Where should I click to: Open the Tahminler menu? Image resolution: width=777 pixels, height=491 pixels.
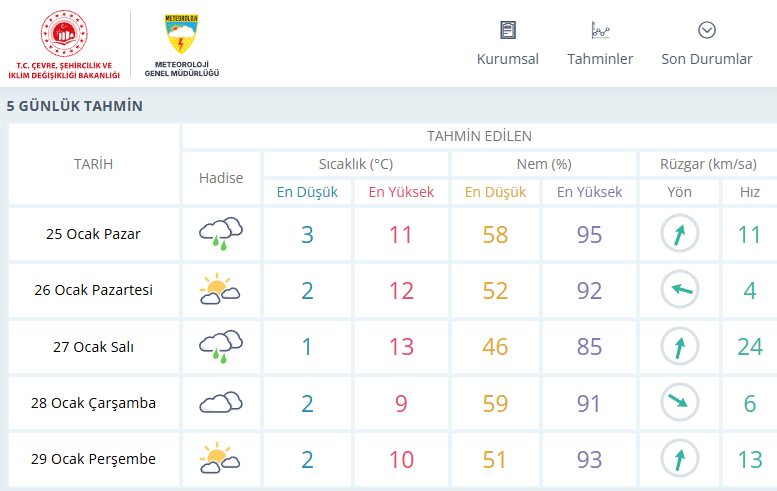coord(600,59)
